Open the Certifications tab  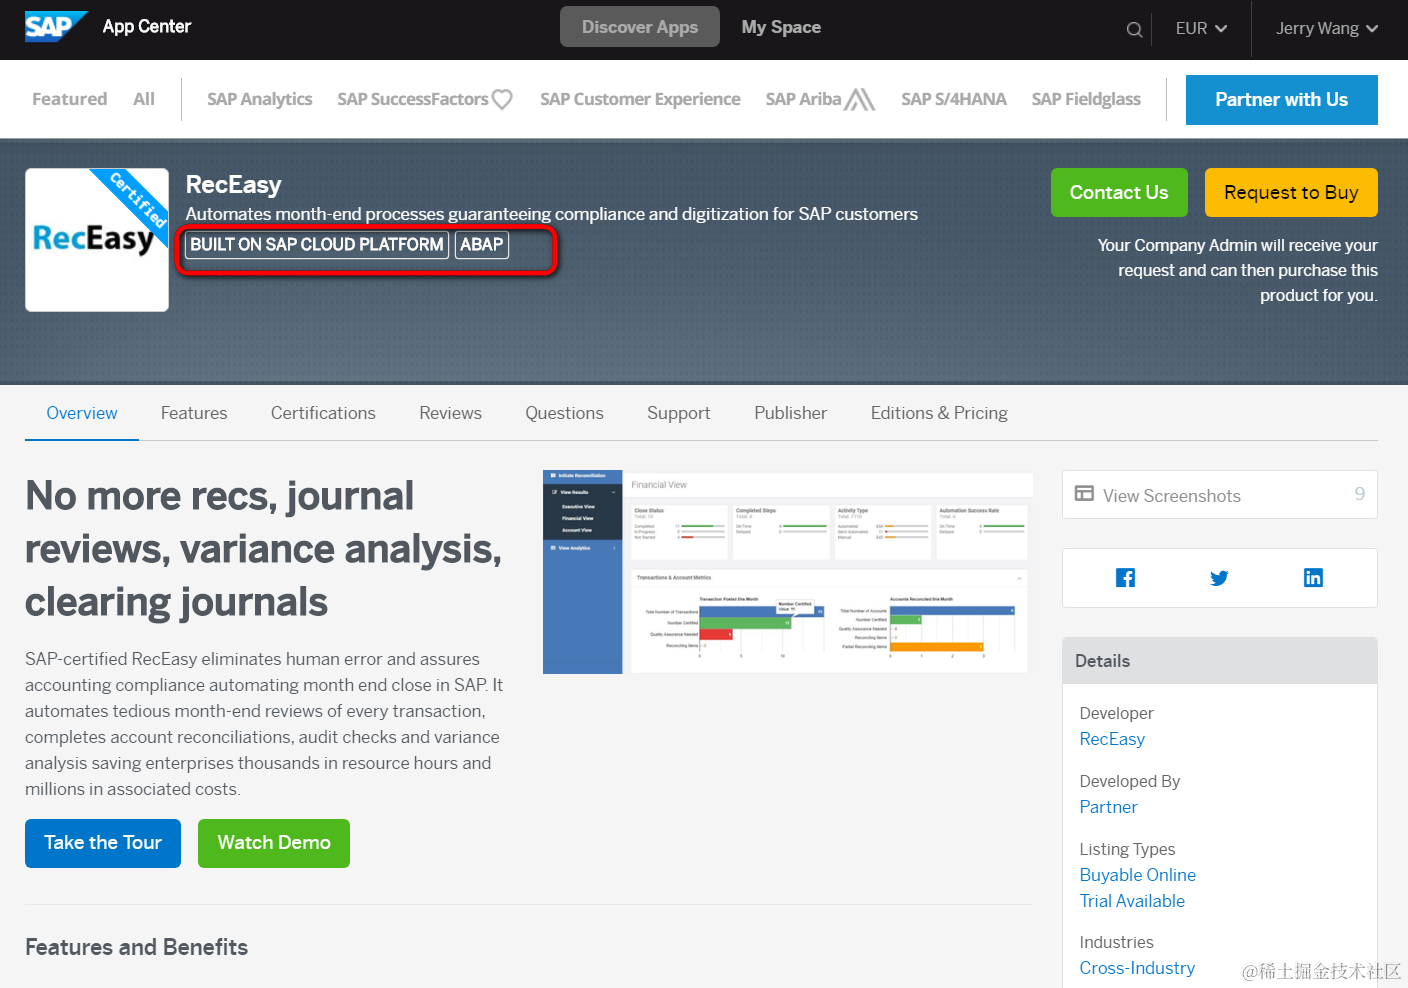(323, 413)
